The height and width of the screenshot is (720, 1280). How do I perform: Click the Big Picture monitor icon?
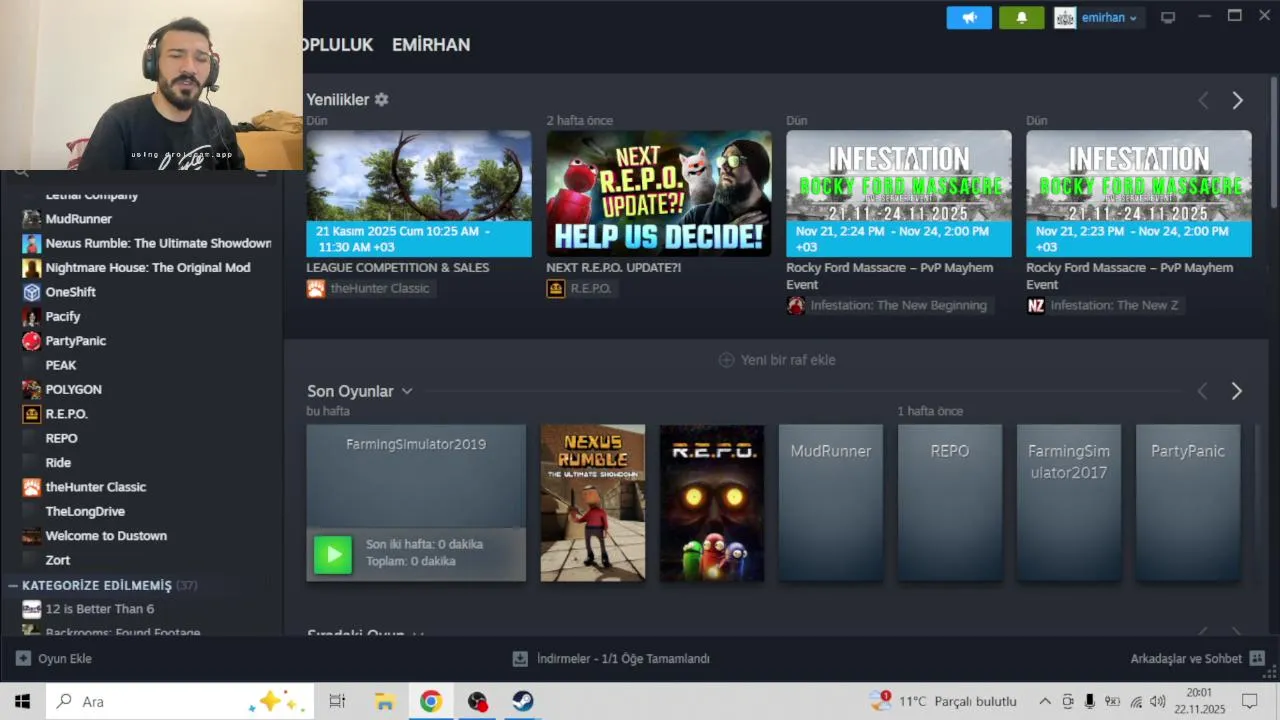click(1167, 18)
